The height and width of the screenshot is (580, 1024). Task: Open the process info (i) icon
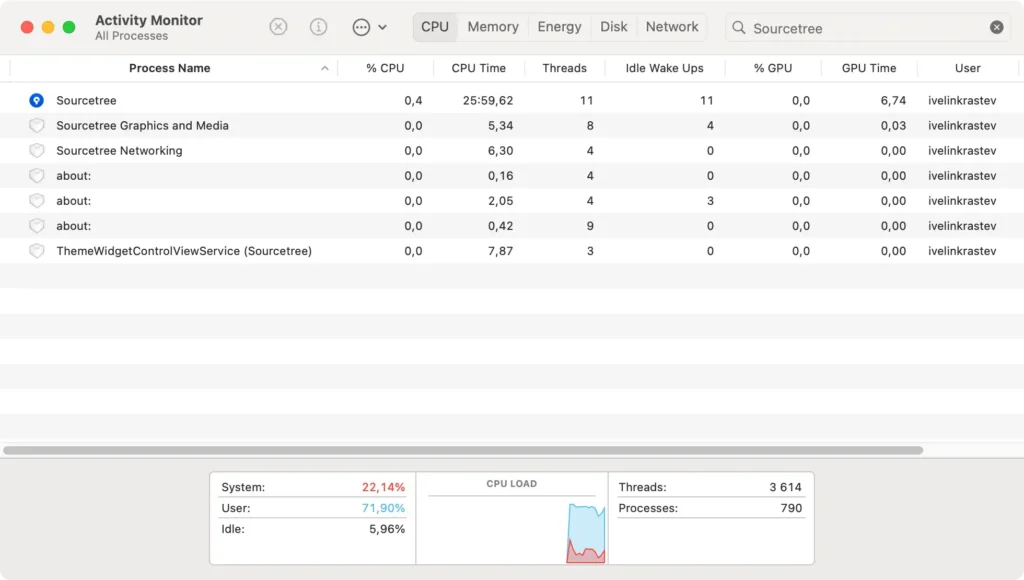coord(318,27)
